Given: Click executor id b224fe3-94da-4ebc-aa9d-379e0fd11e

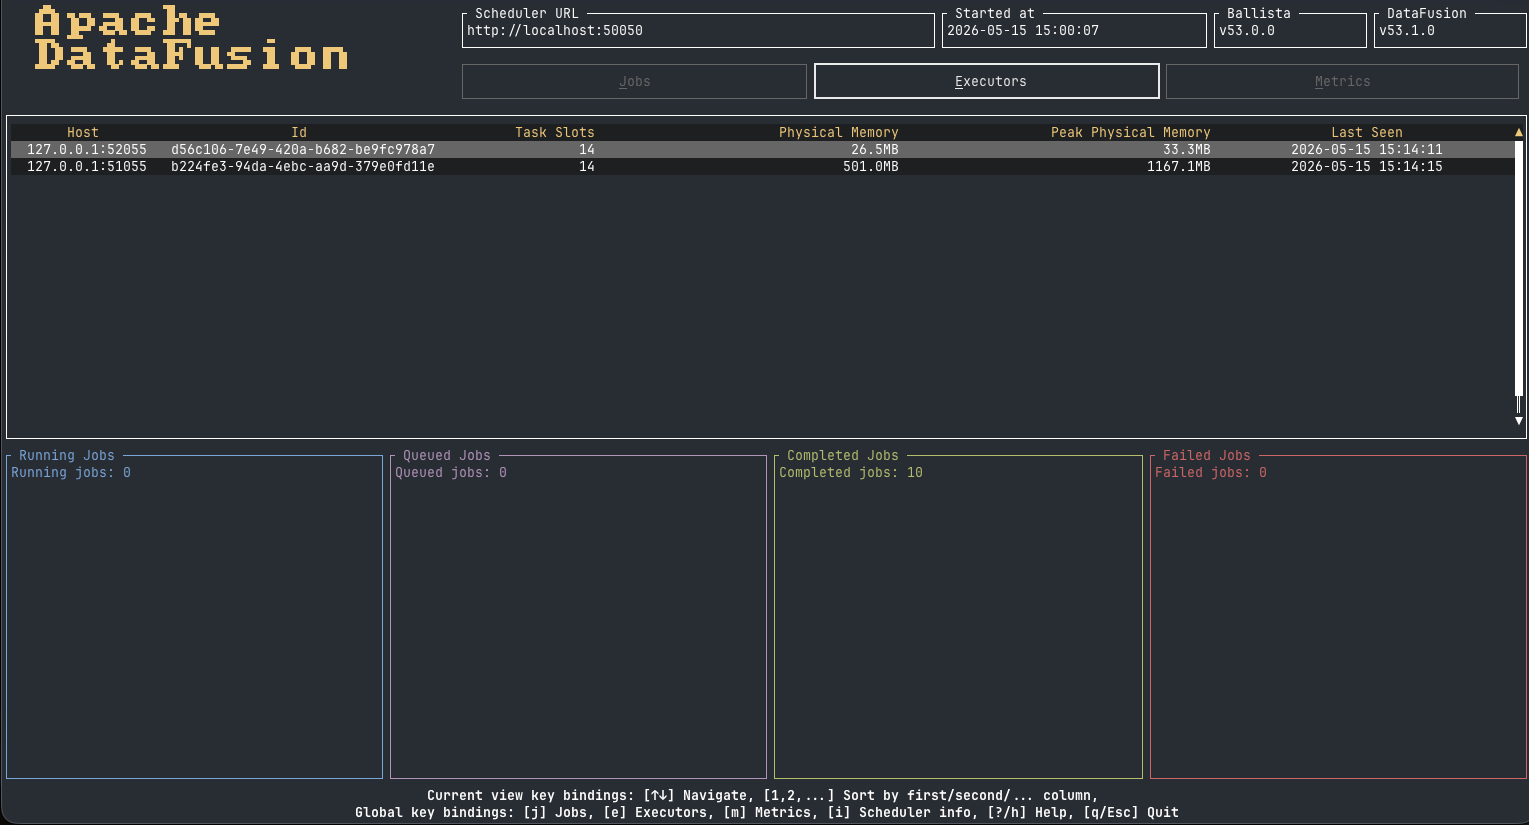Looking at the screenshot, I should click(x=303, y=166).
